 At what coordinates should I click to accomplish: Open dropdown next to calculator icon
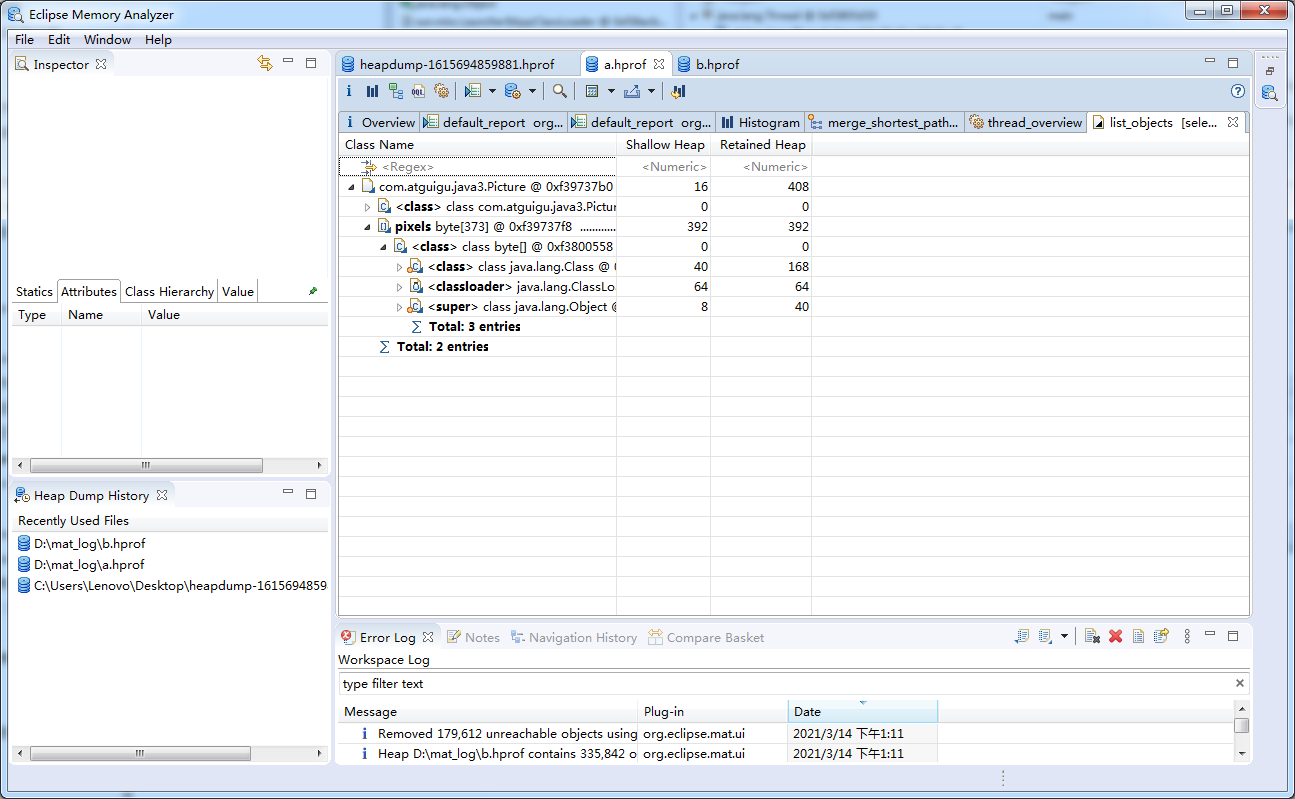tap(611, 91)
